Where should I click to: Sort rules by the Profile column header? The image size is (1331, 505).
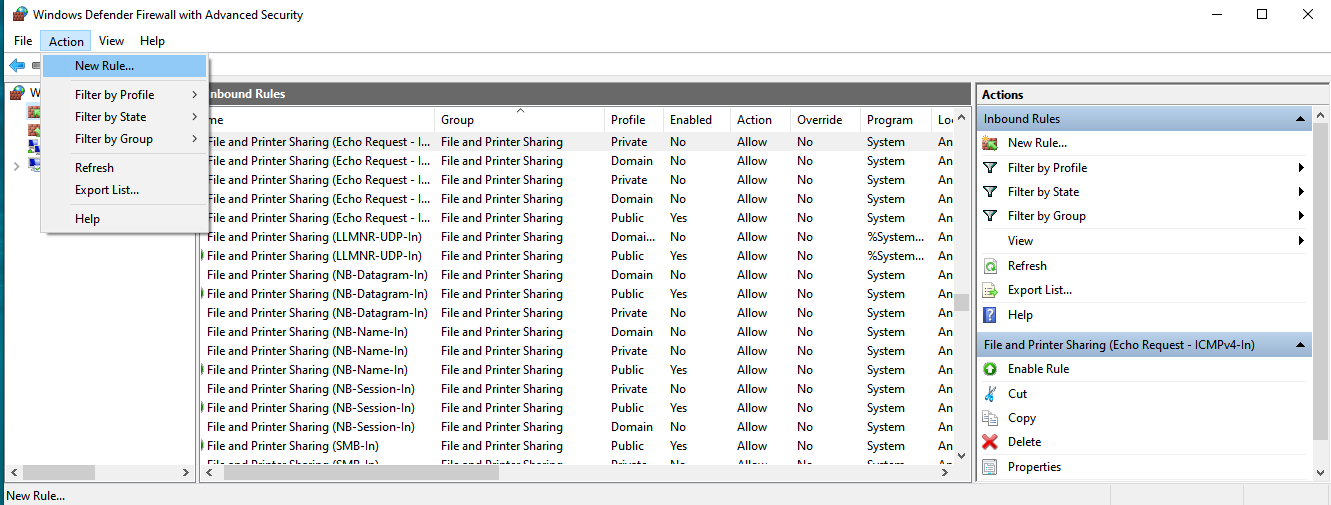[x=634, y=120]
